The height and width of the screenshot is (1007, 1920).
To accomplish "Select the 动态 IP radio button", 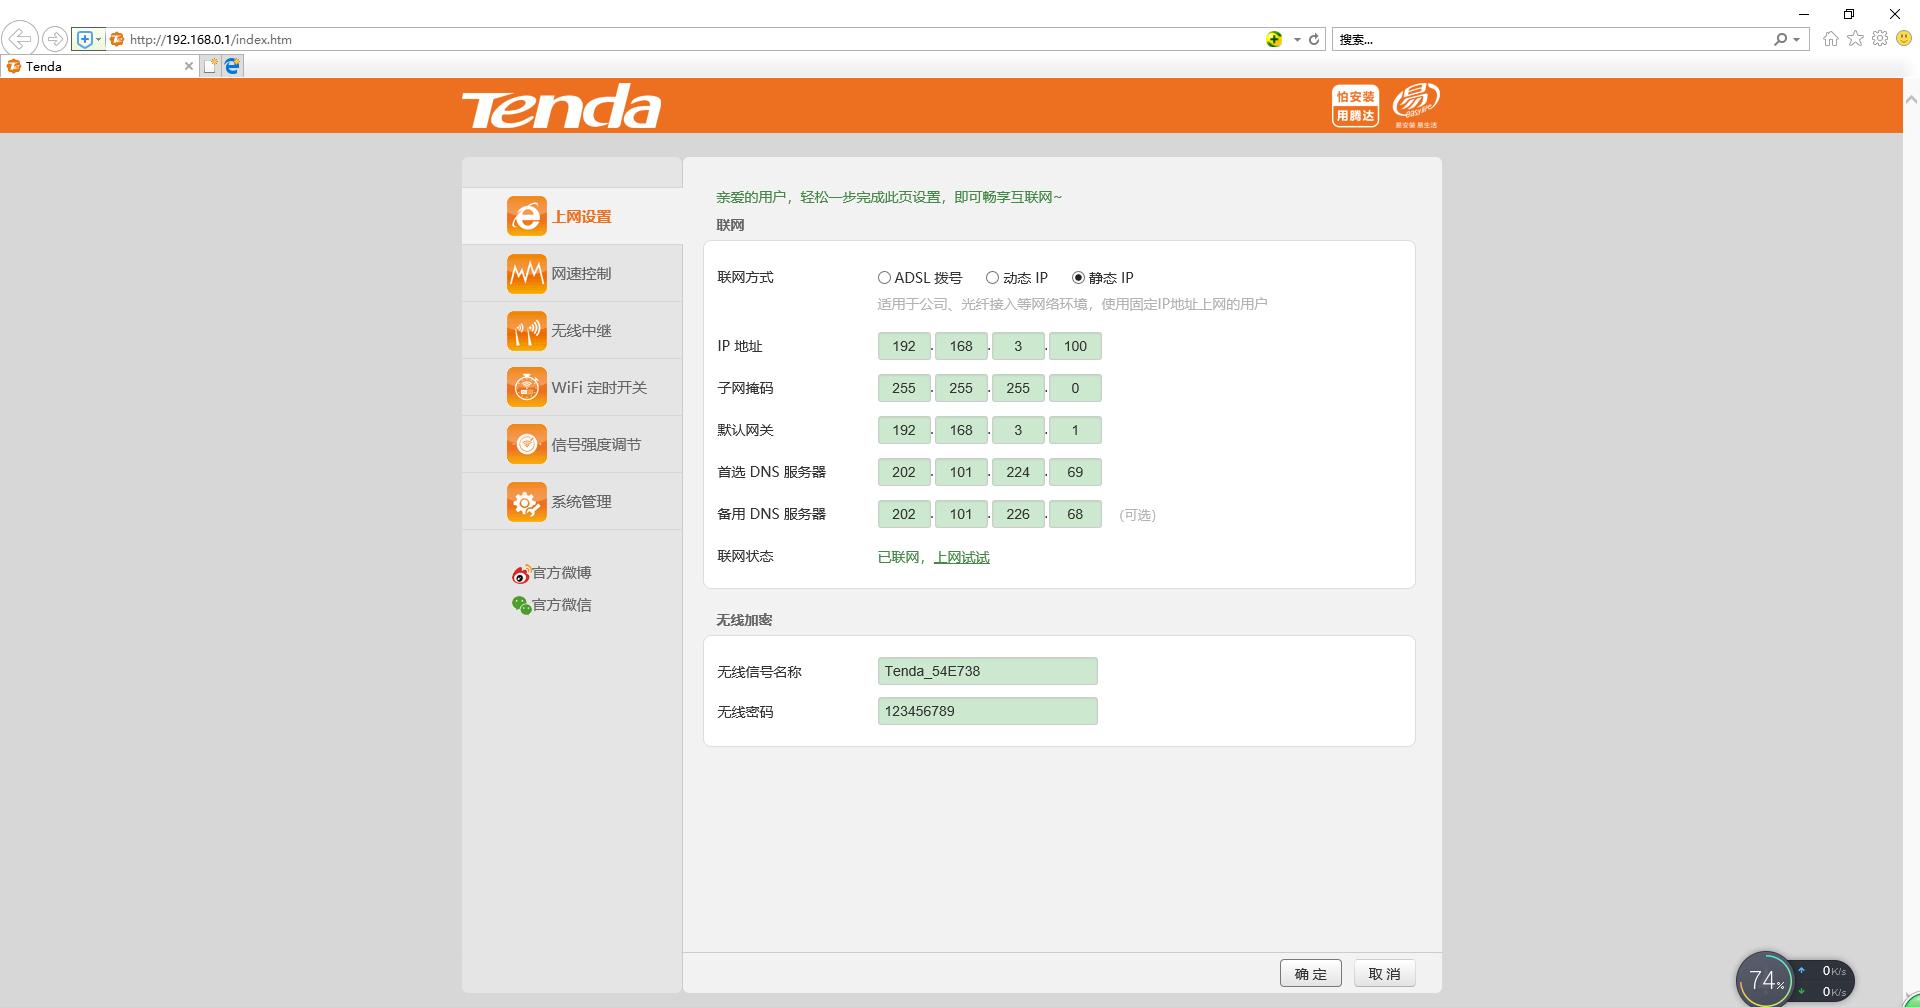I will (992, 278).
